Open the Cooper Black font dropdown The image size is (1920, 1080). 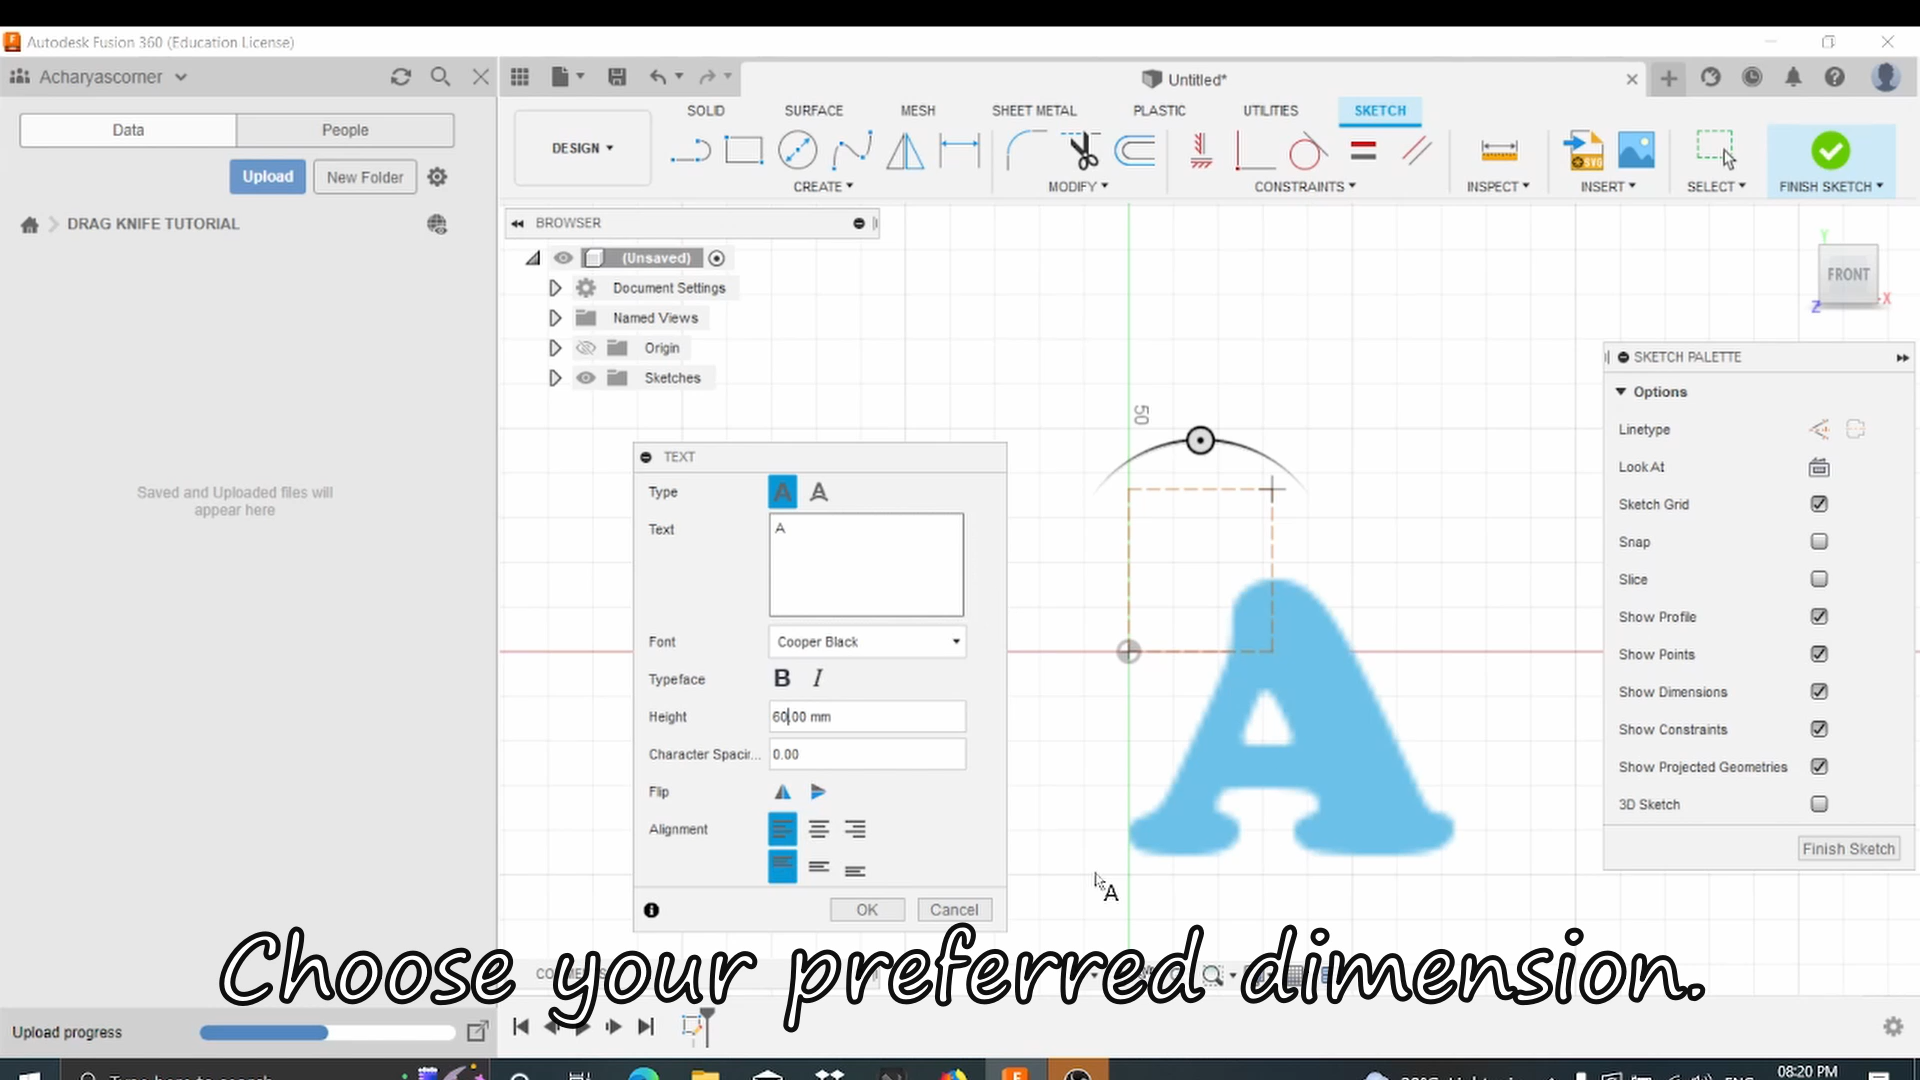coord(866,642)
